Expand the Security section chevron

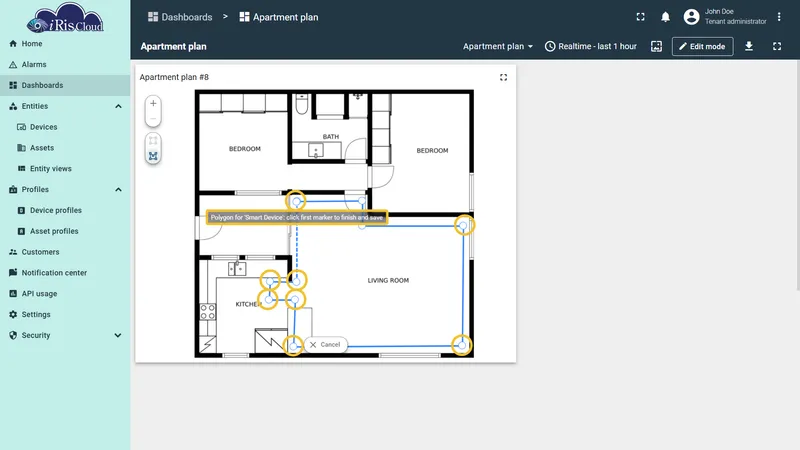click(118, 335)
